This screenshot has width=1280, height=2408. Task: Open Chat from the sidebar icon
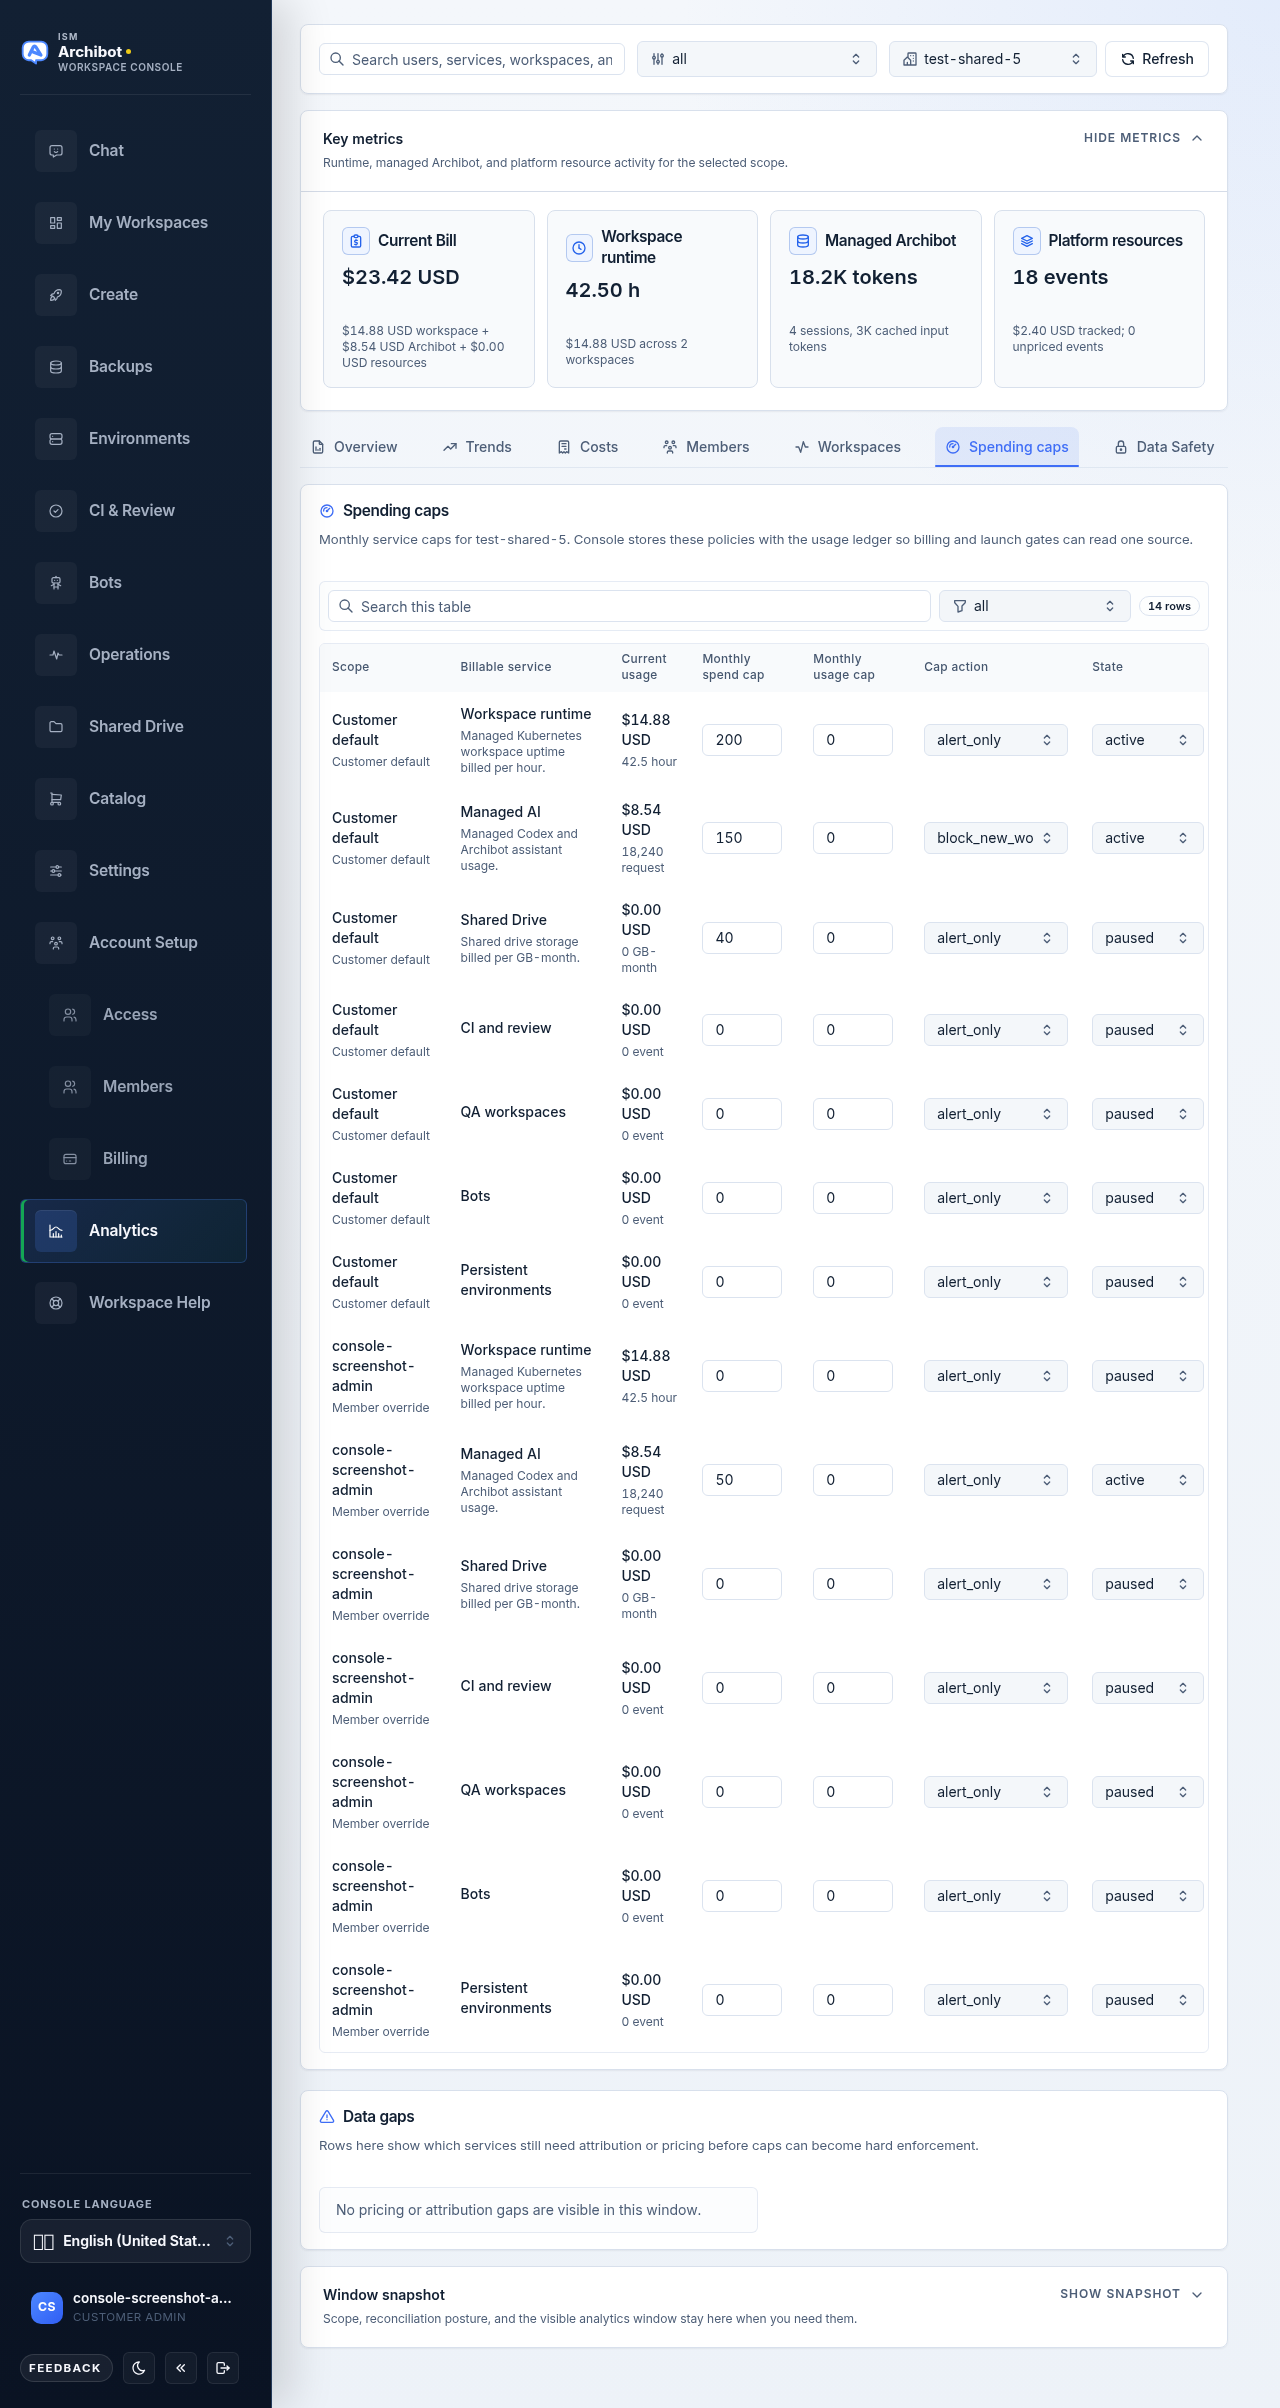56,151
